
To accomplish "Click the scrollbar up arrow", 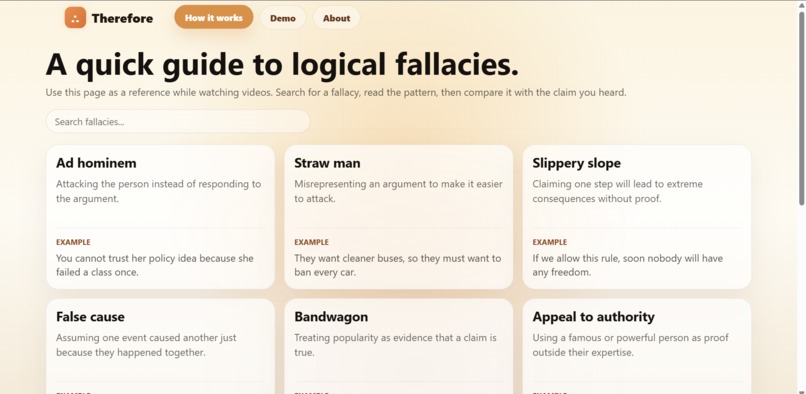I will pos(801,5).
